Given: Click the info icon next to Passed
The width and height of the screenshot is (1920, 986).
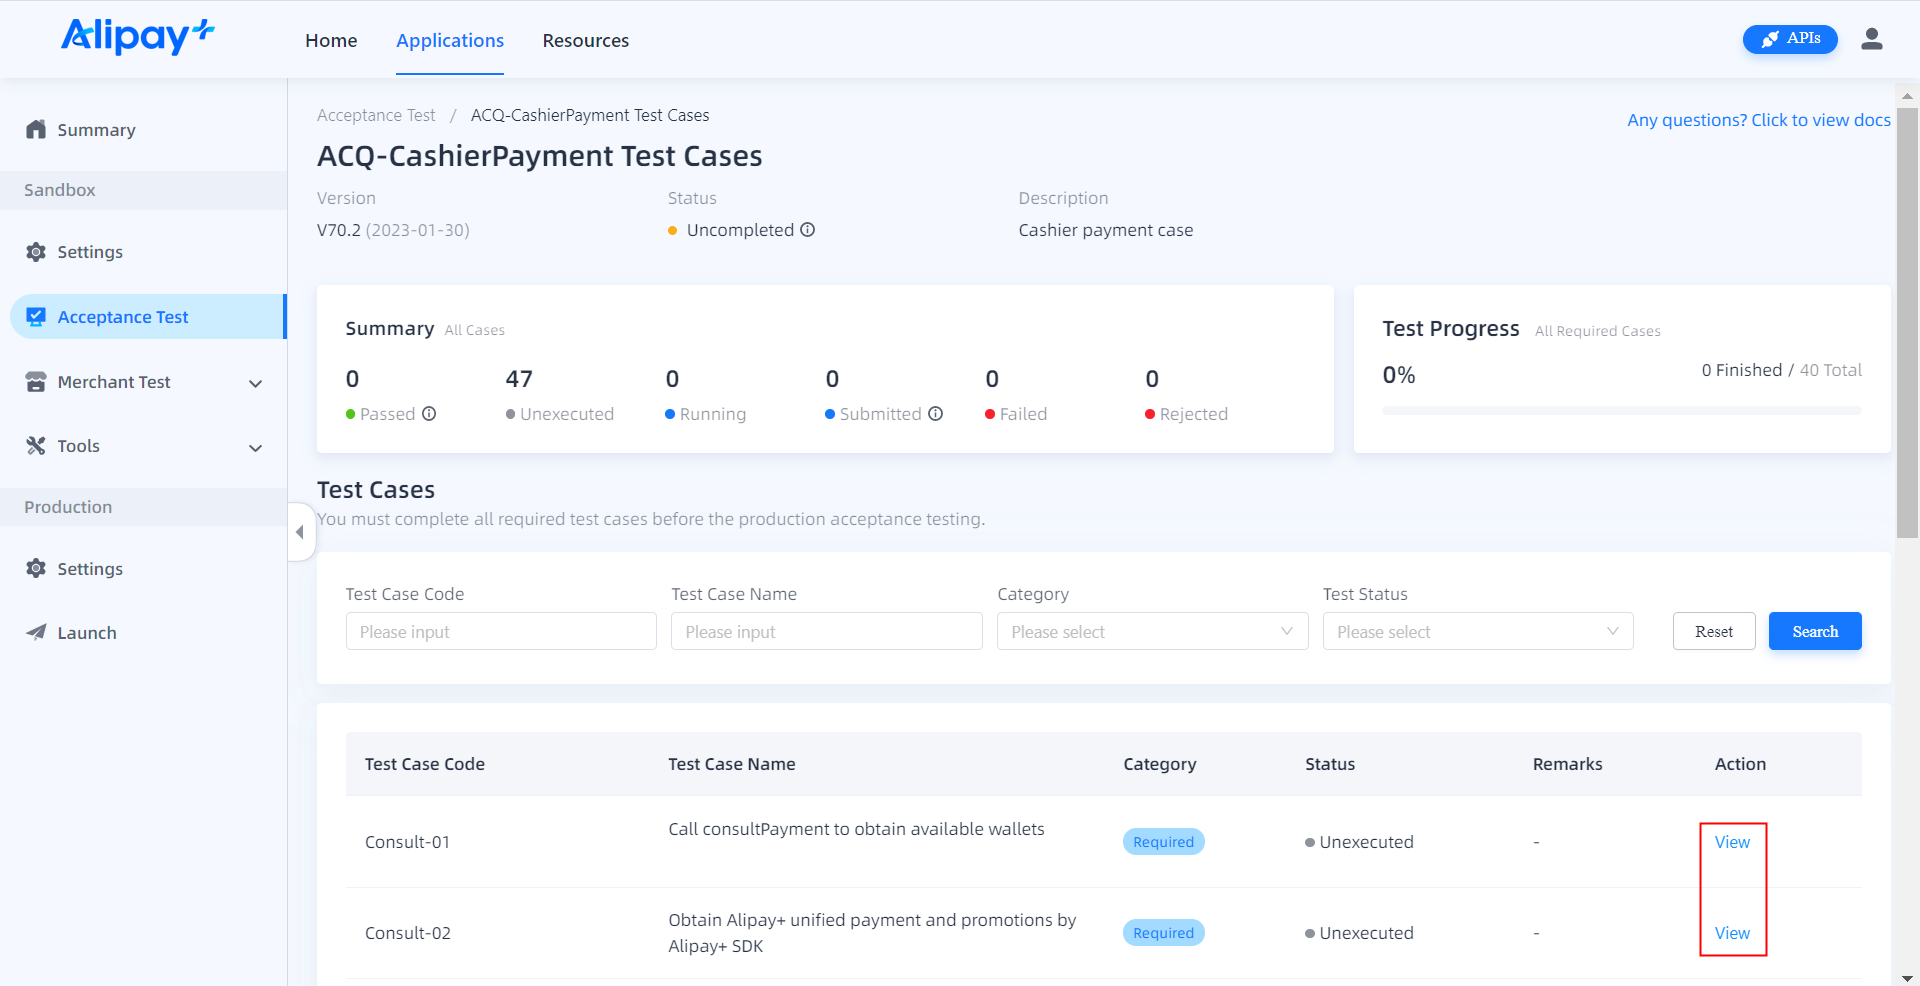Looking at the screenshot, I should 429,414.
